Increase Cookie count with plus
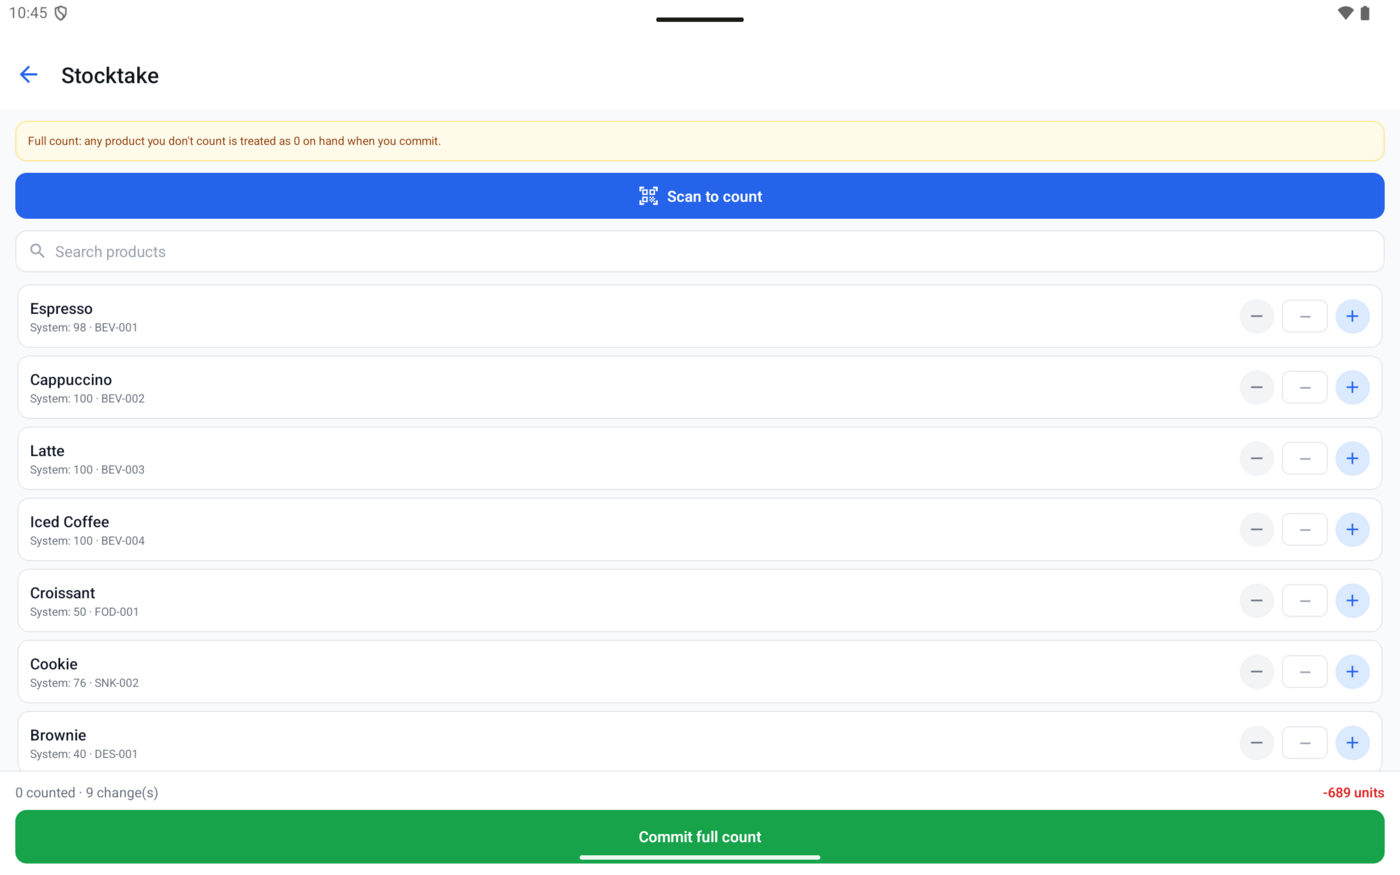 pos(1352,671)
